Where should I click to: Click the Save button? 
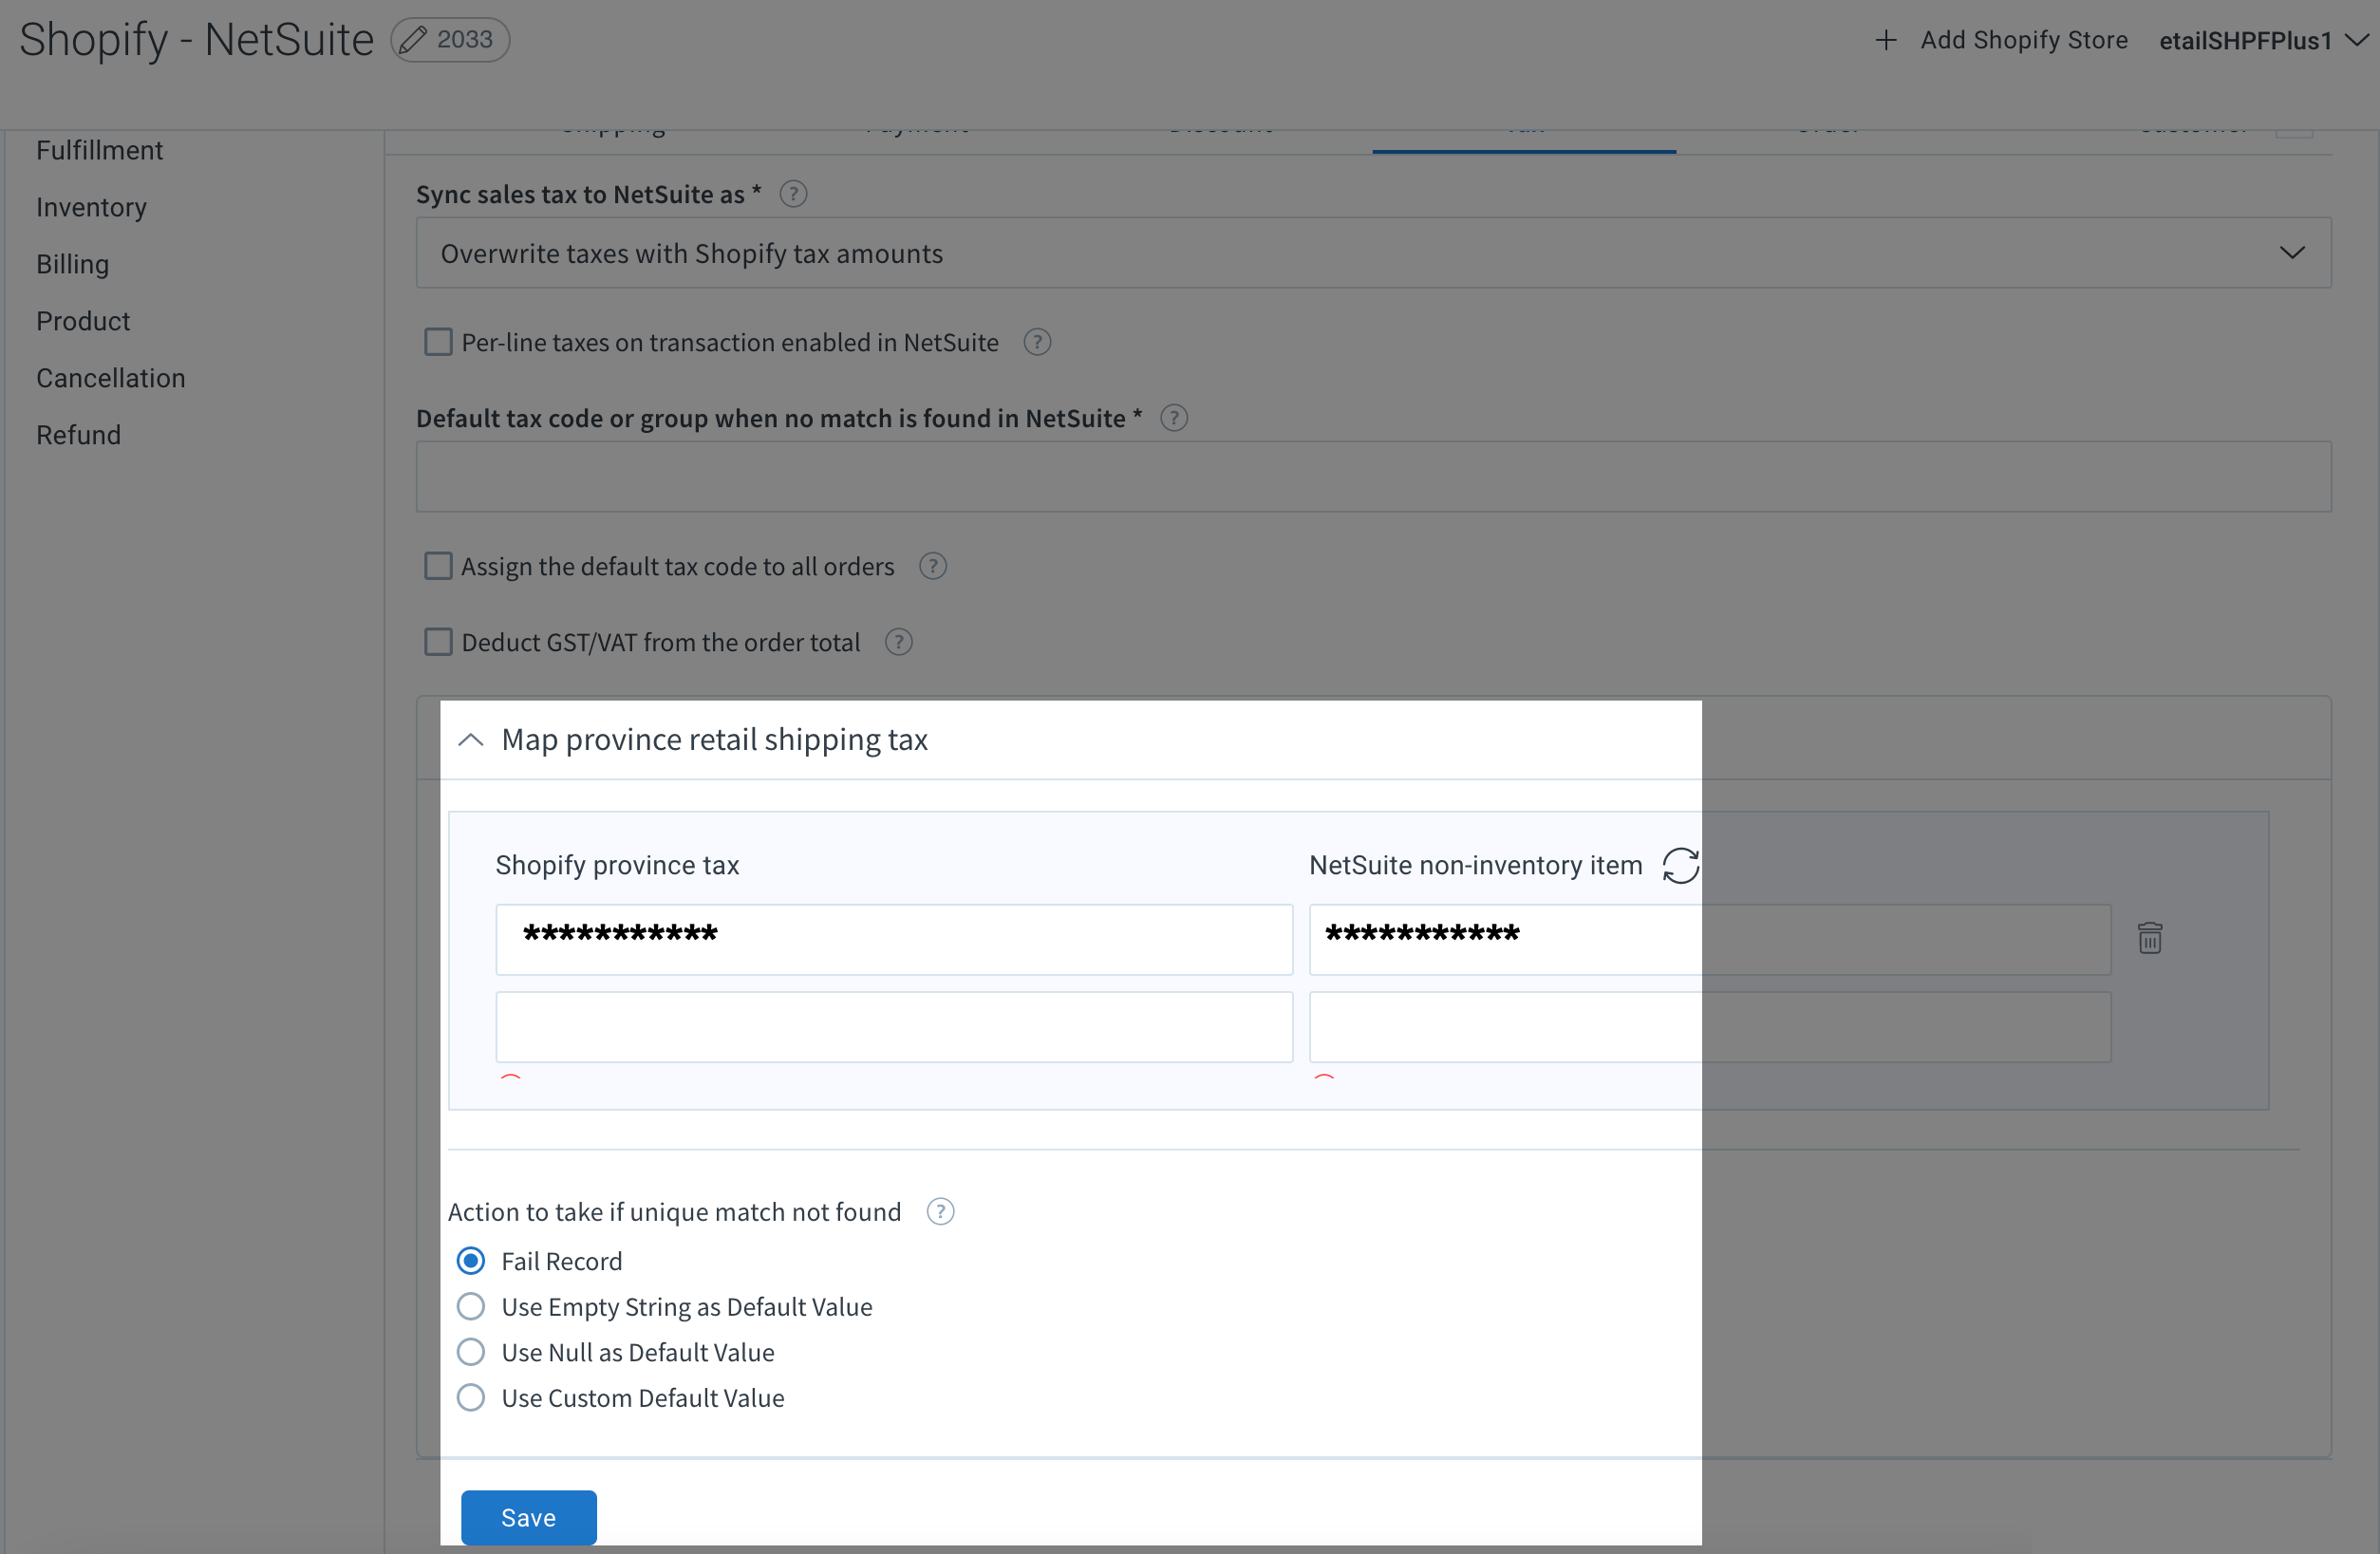pos(528,1517)
